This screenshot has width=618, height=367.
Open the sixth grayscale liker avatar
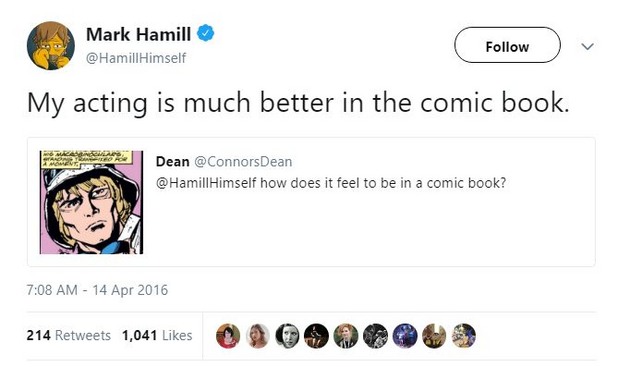pos(376,335)
